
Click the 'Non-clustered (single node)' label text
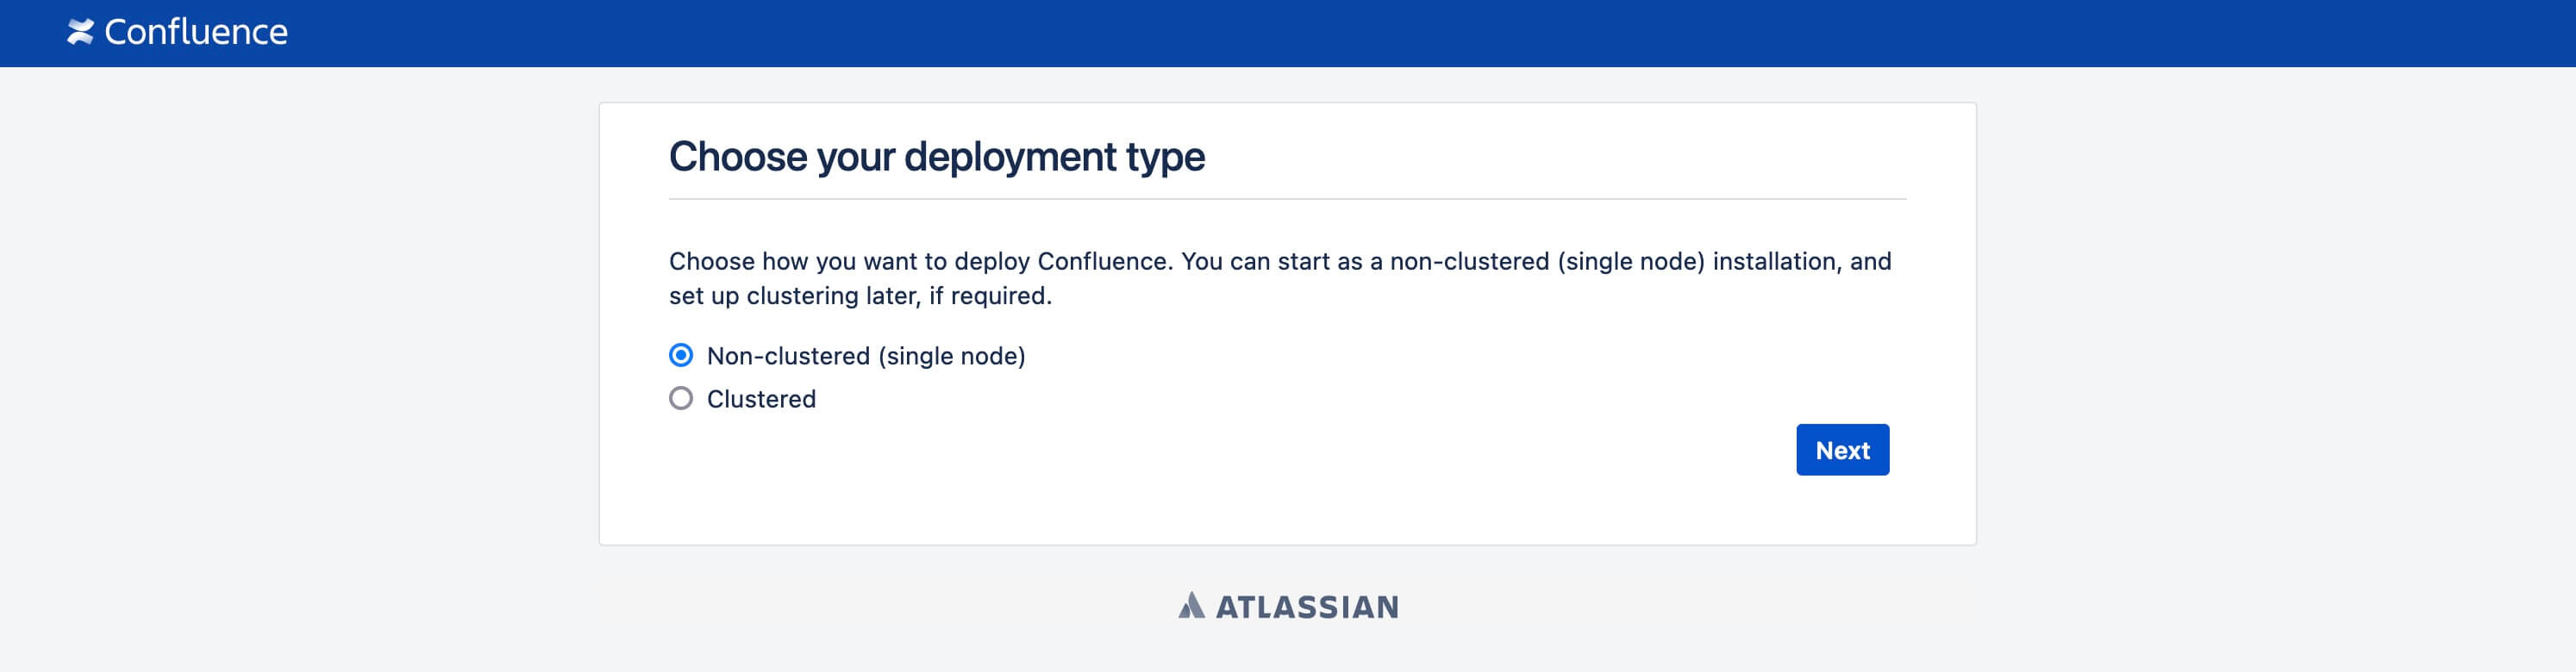866,356
